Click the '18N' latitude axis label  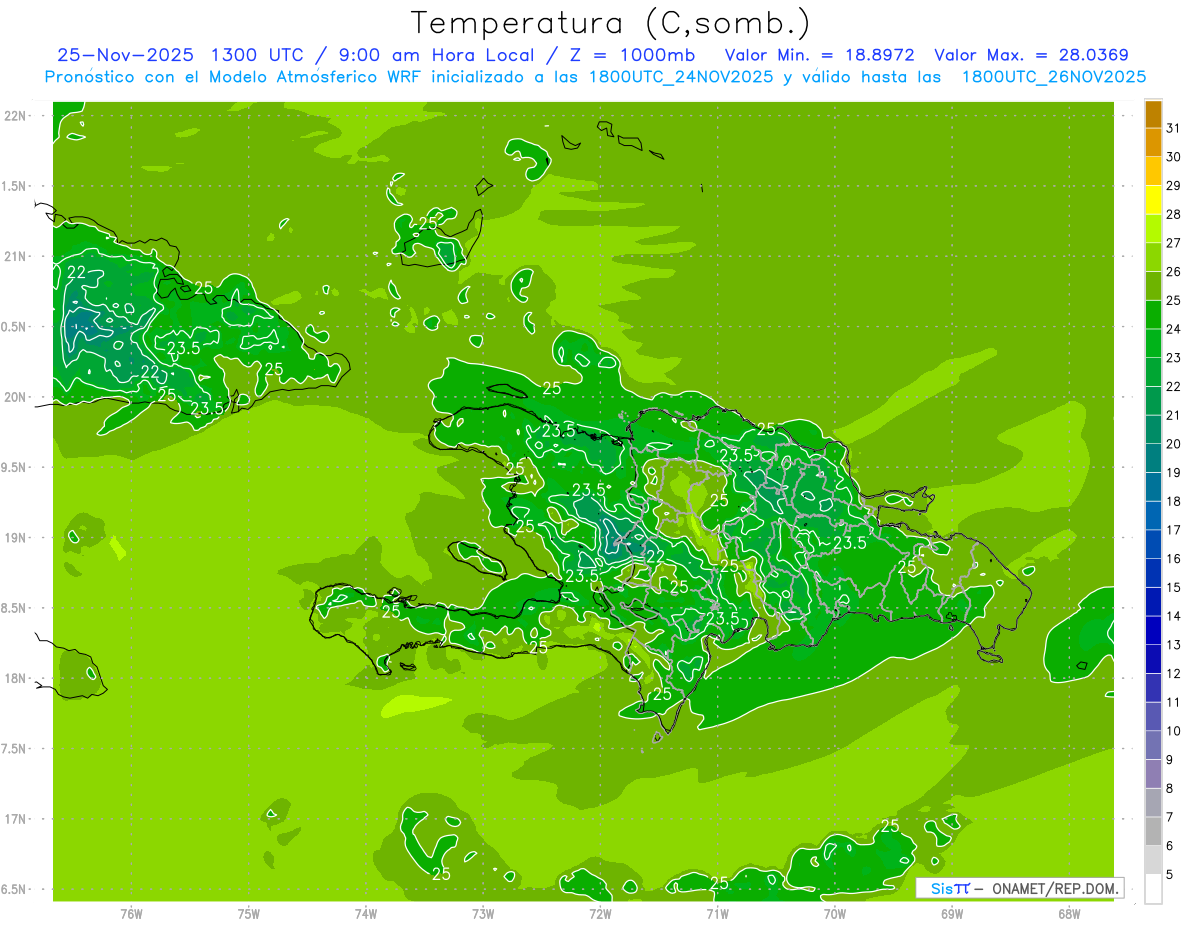pos(17,678)
